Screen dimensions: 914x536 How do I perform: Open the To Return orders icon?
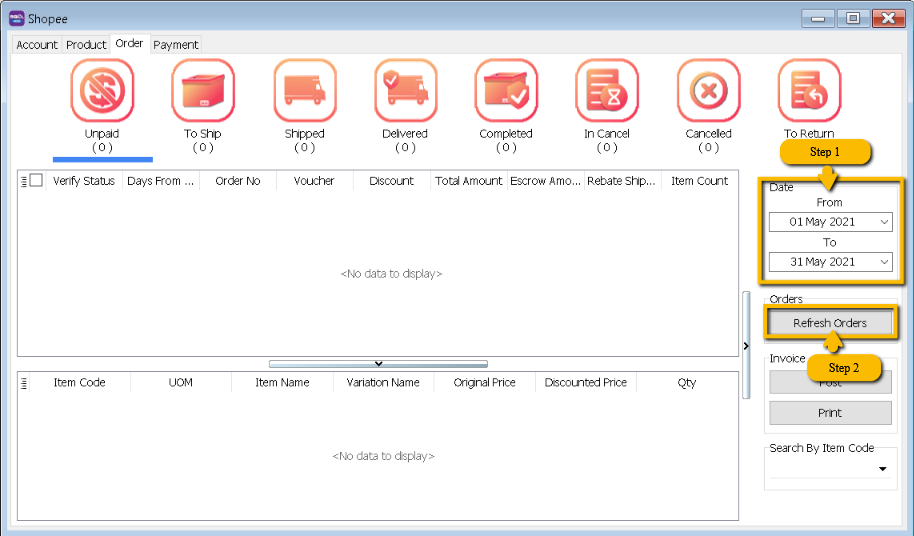809,91
